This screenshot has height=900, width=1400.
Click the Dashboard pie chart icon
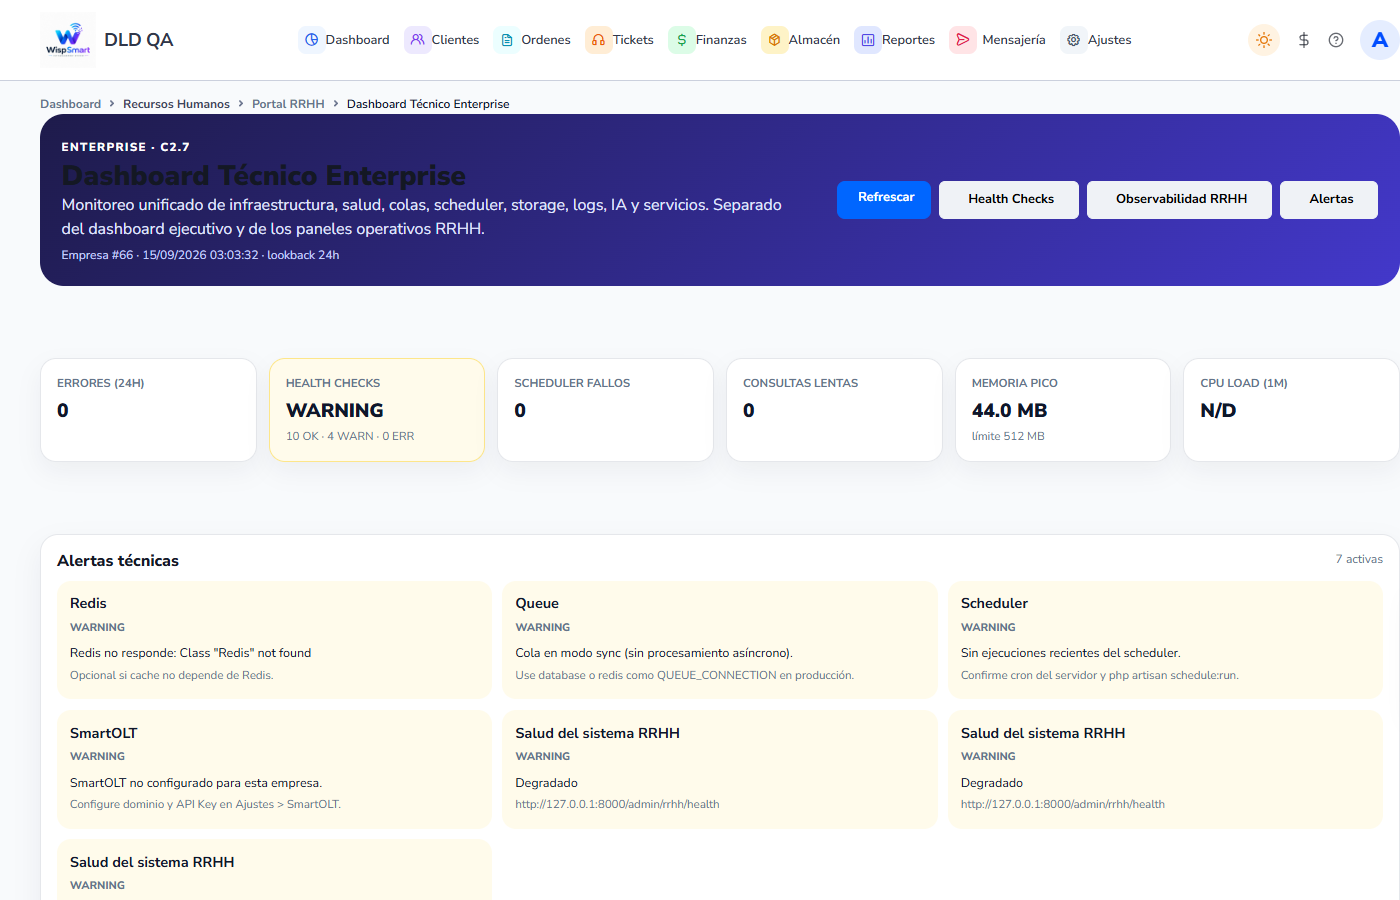tap(312, 40)
